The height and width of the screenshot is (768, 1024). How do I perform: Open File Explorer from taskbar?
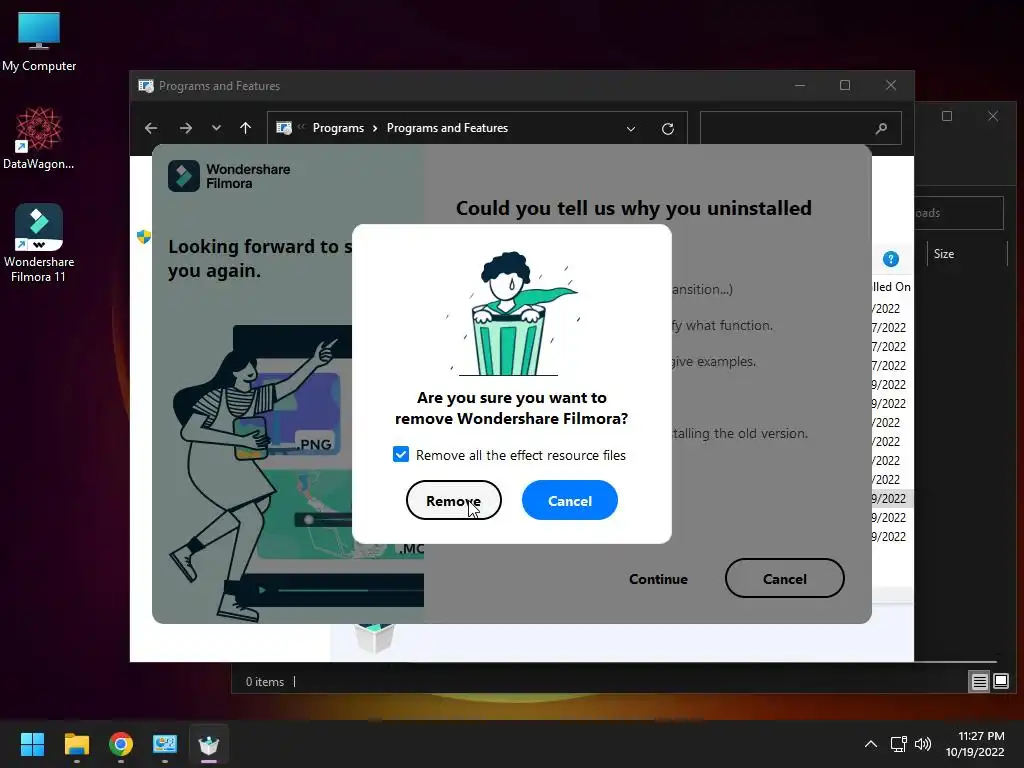tap(76, 744)
